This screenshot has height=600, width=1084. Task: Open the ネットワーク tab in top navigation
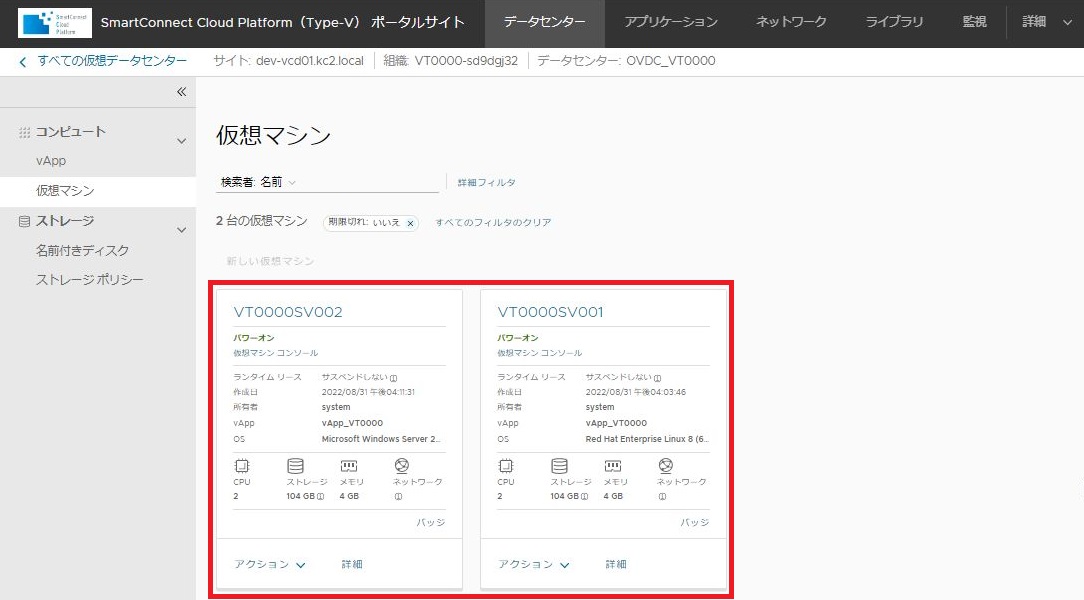pos(791,23)
